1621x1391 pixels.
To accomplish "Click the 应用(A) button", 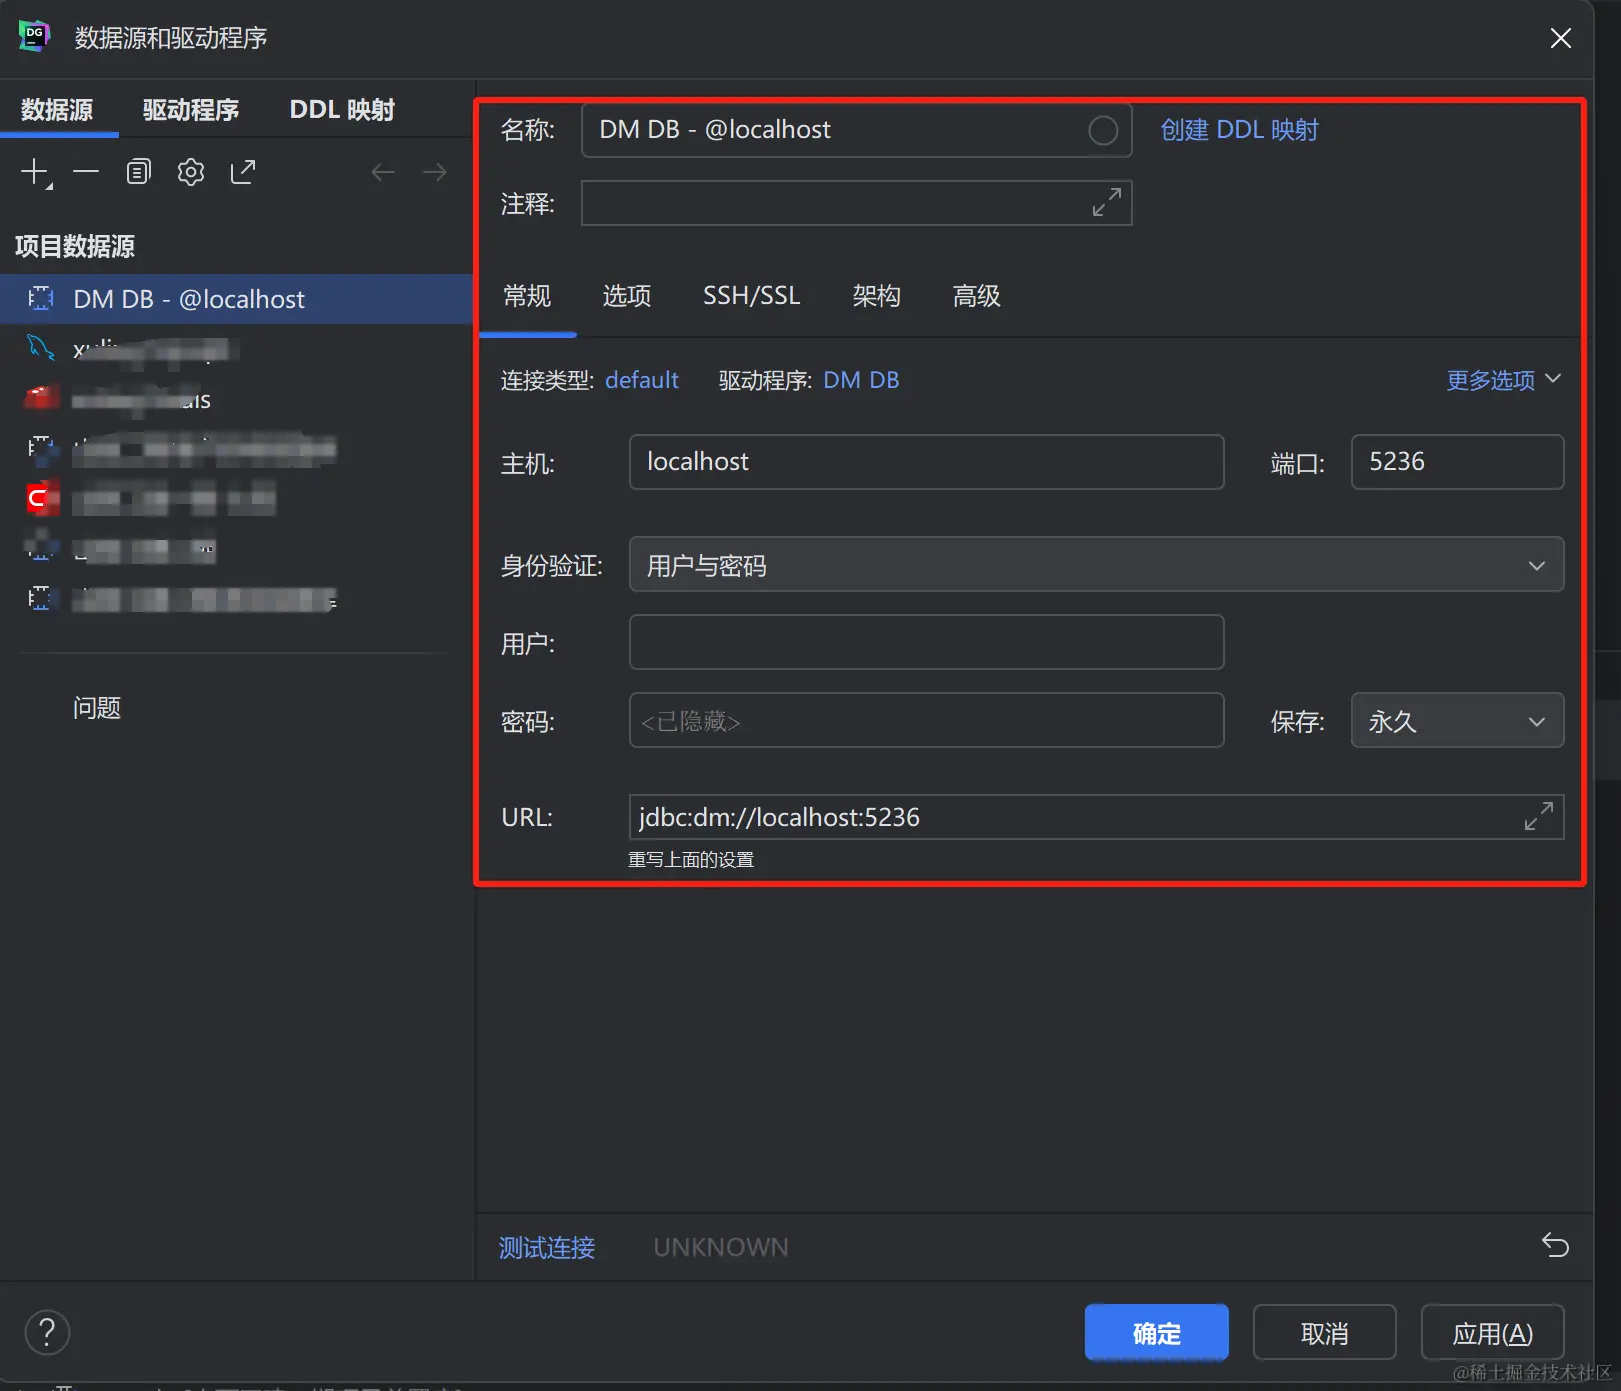I will click(x=1493, y=1332).
